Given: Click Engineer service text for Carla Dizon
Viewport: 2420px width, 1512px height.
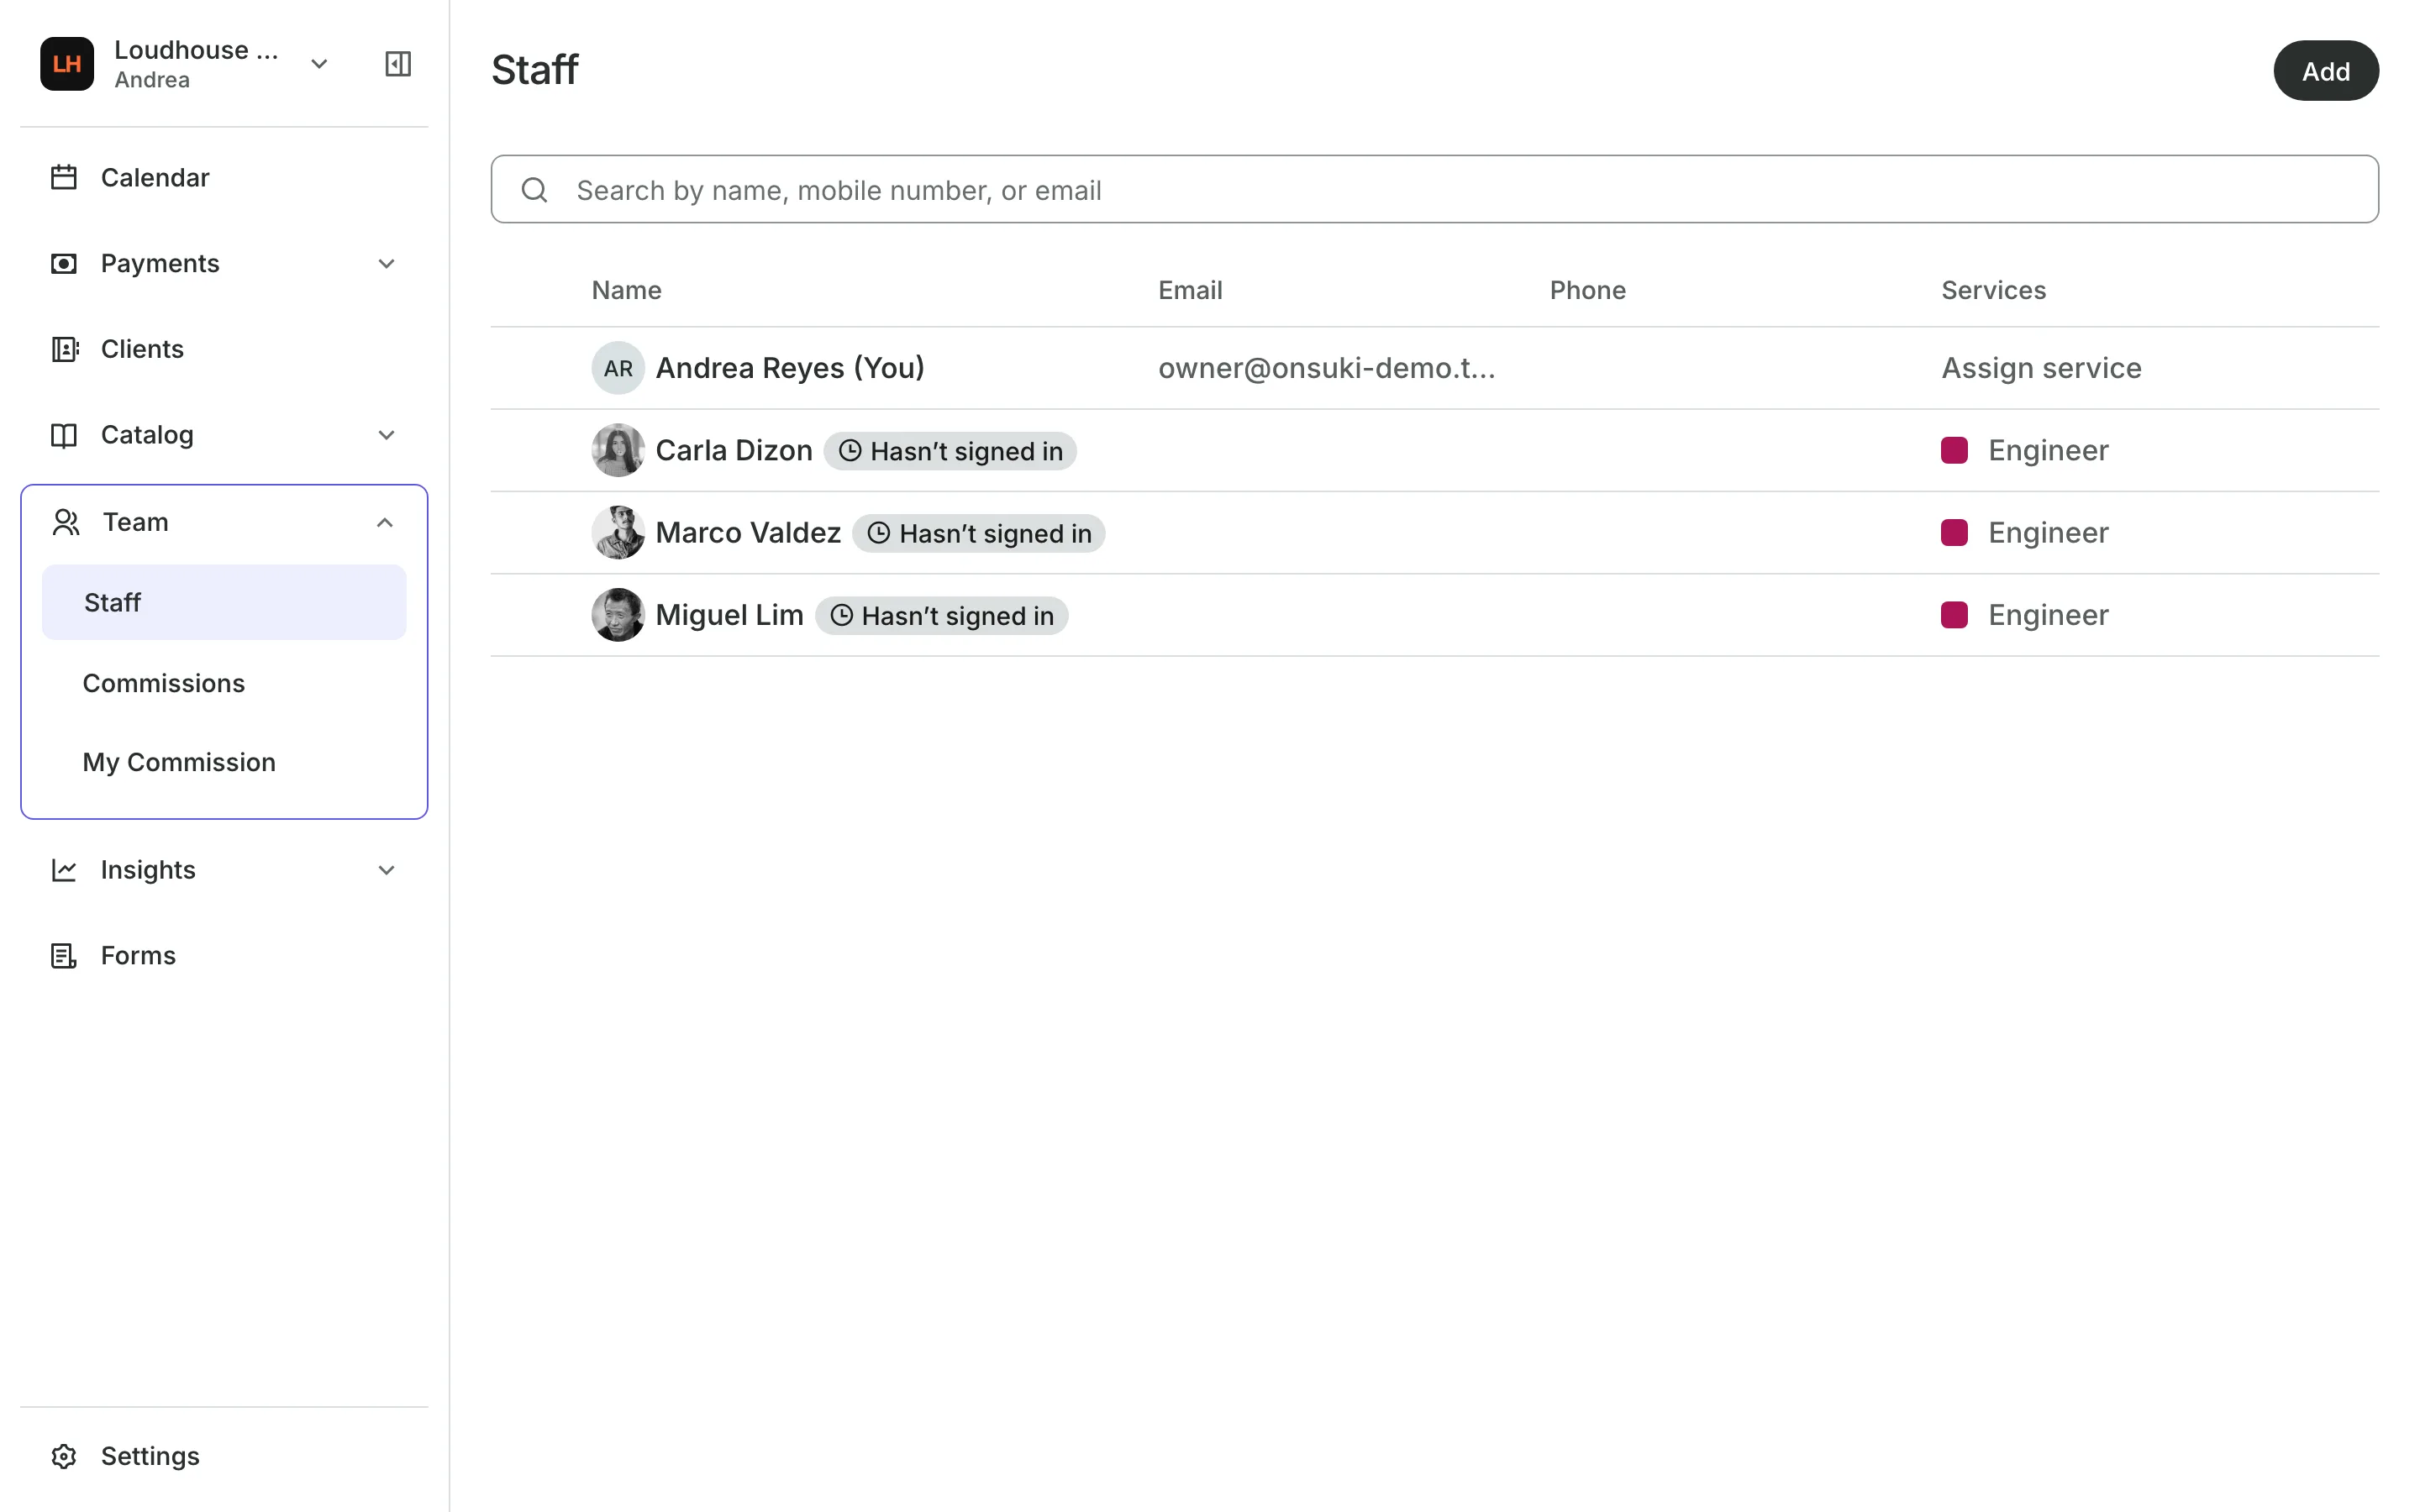Looking at the screenshot, I should tap(2048, 450).
